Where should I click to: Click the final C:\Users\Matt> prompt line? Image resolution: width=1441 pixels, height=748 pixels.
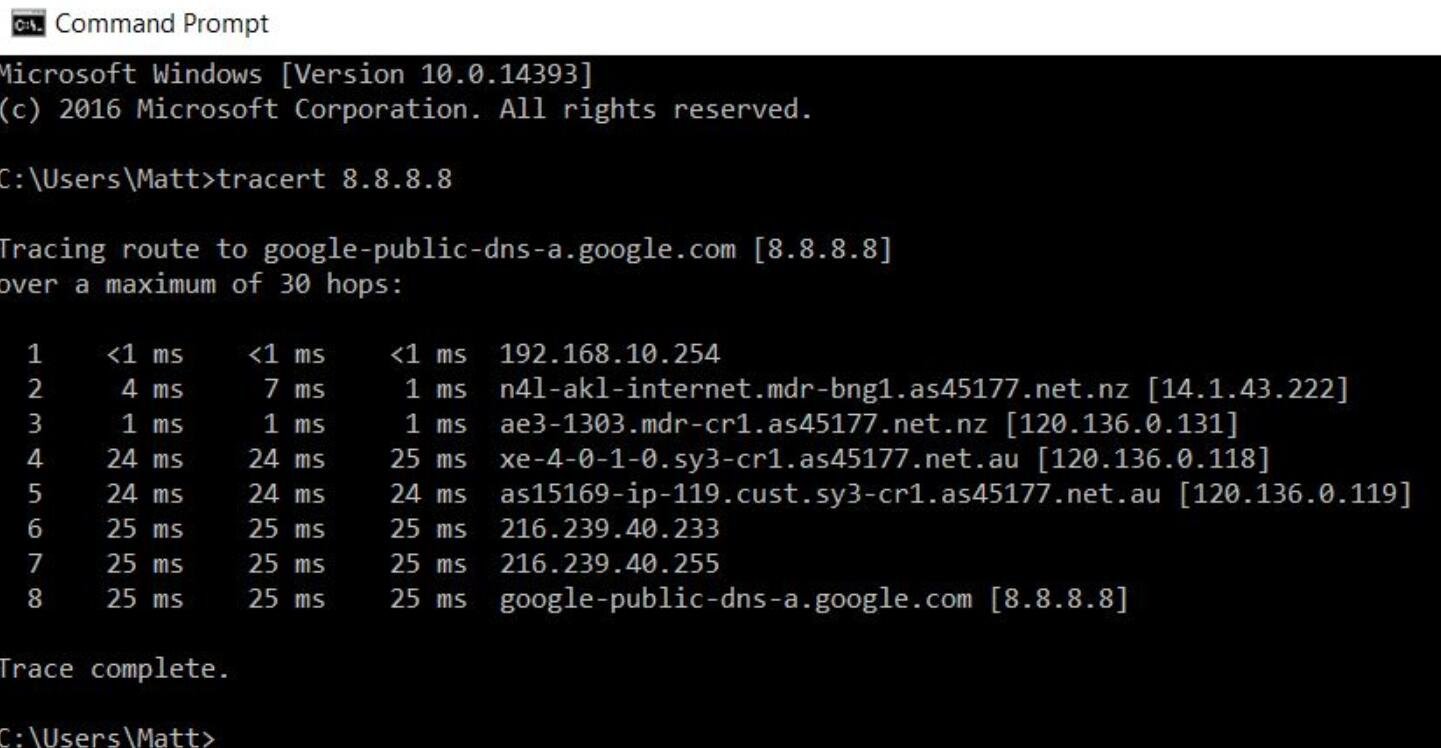106,738
